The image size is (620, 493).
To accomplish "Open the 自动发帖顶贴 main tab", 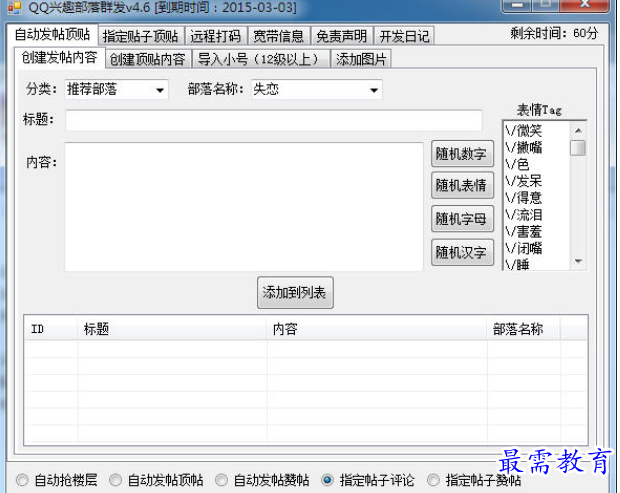I will tap(52, 34).
